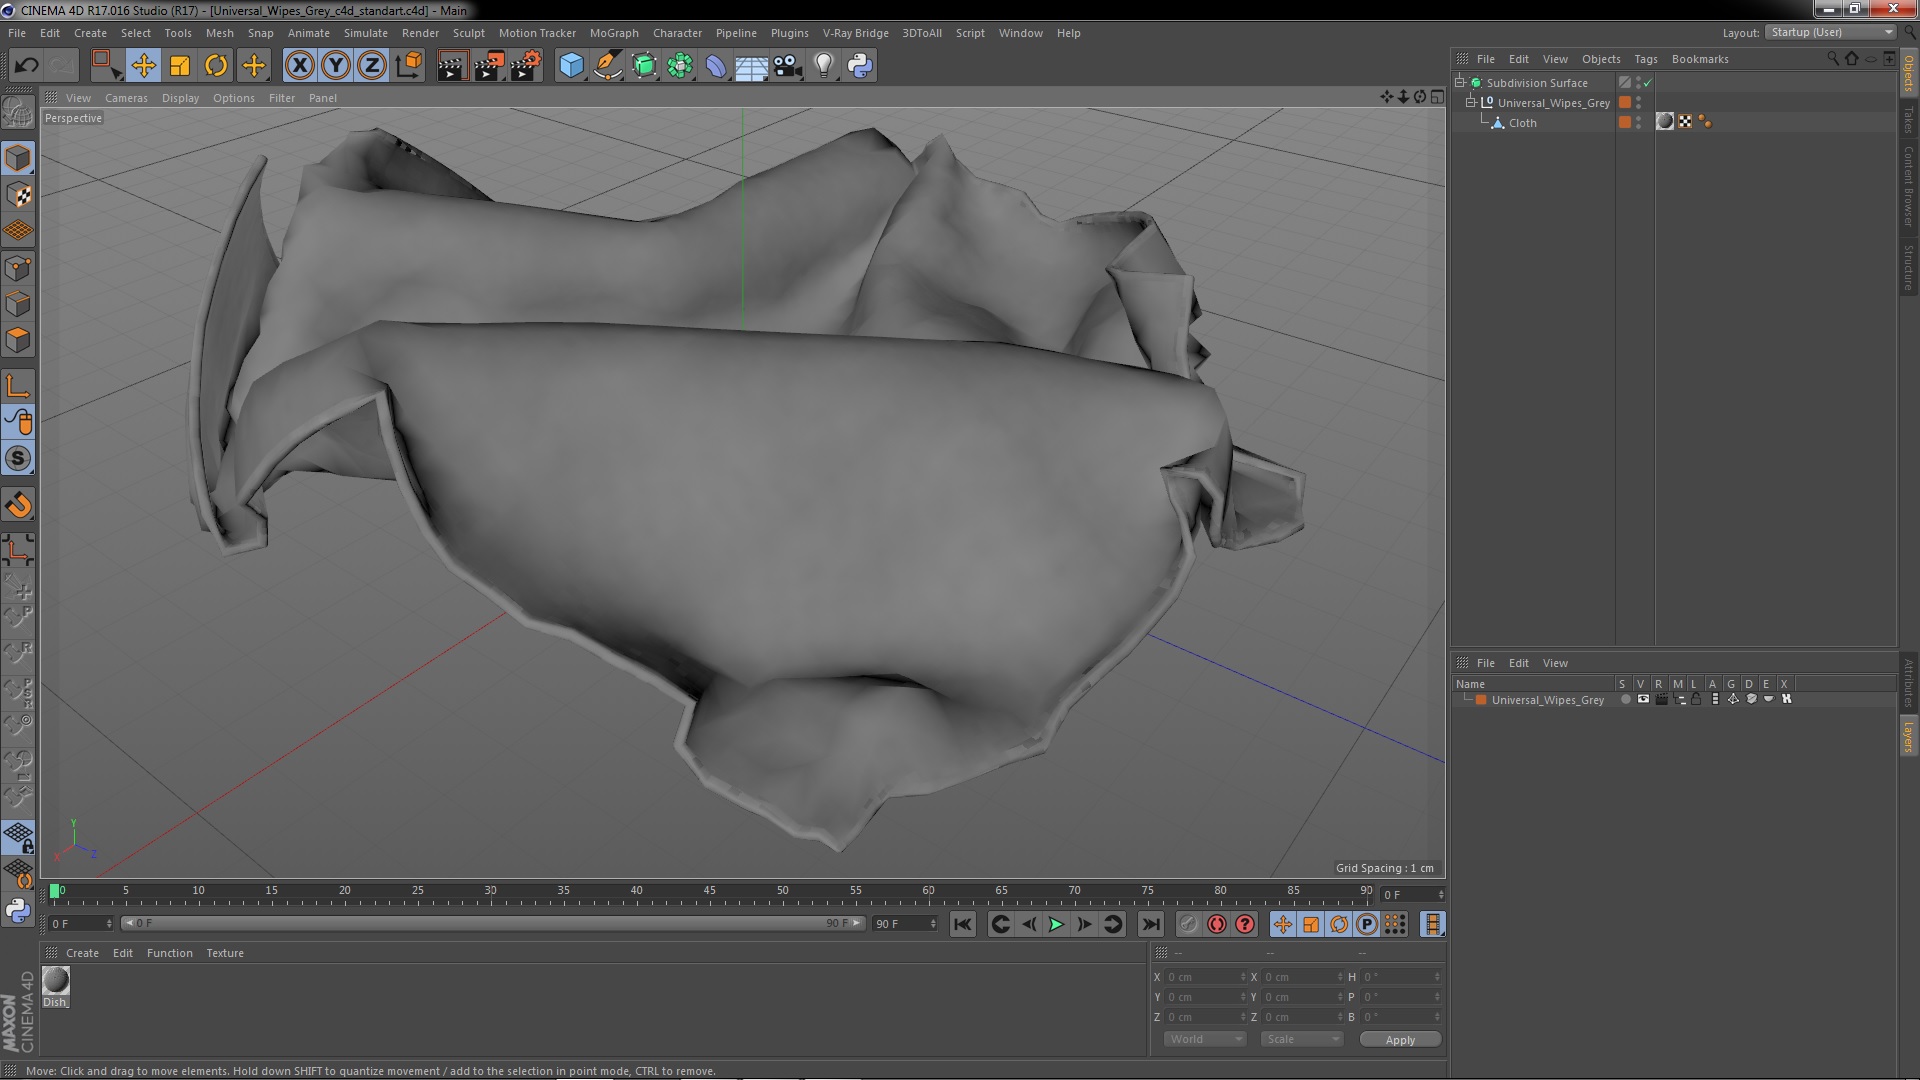
Task: Open World coordinate dropdown
Action: tap(1204, 1040)
